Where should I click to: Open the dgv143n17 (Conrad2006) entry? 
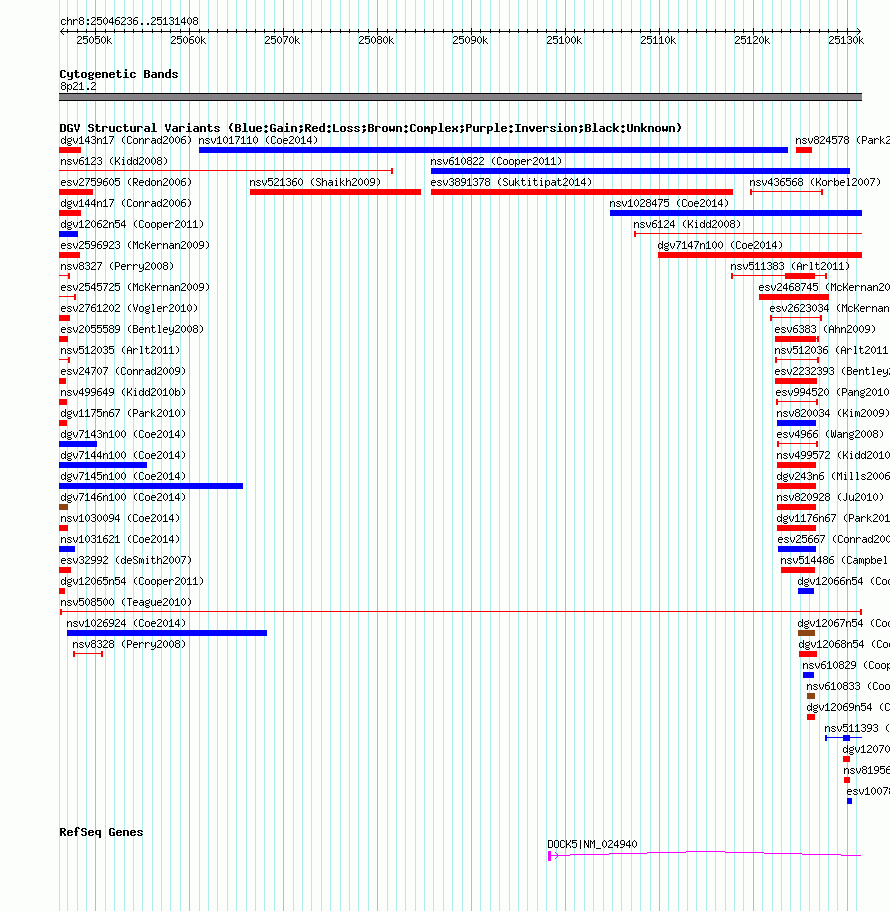point(126,140)
